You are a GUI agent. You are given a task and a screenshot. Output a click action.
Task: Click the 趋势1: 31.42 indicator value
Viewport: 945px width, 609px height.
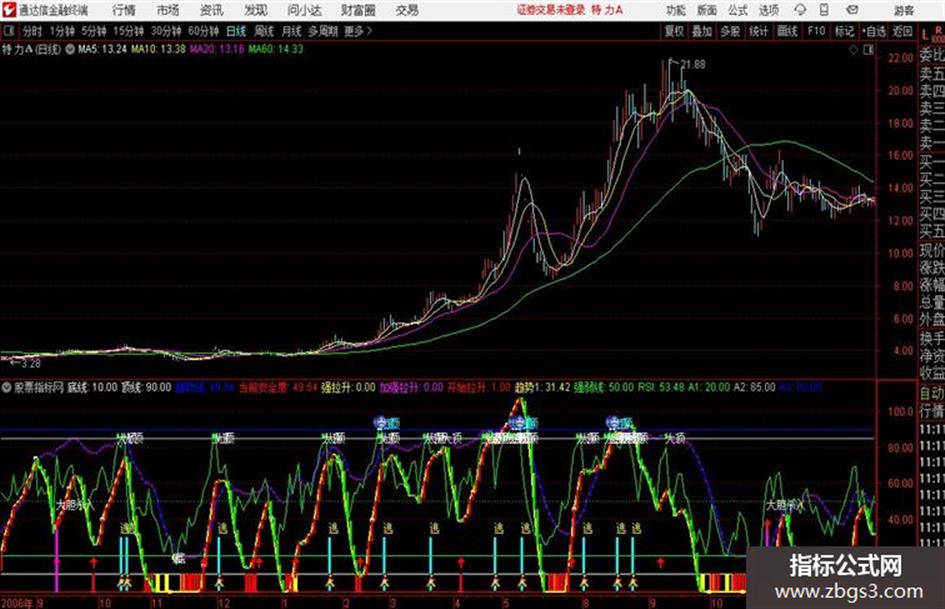coord(542,387)
